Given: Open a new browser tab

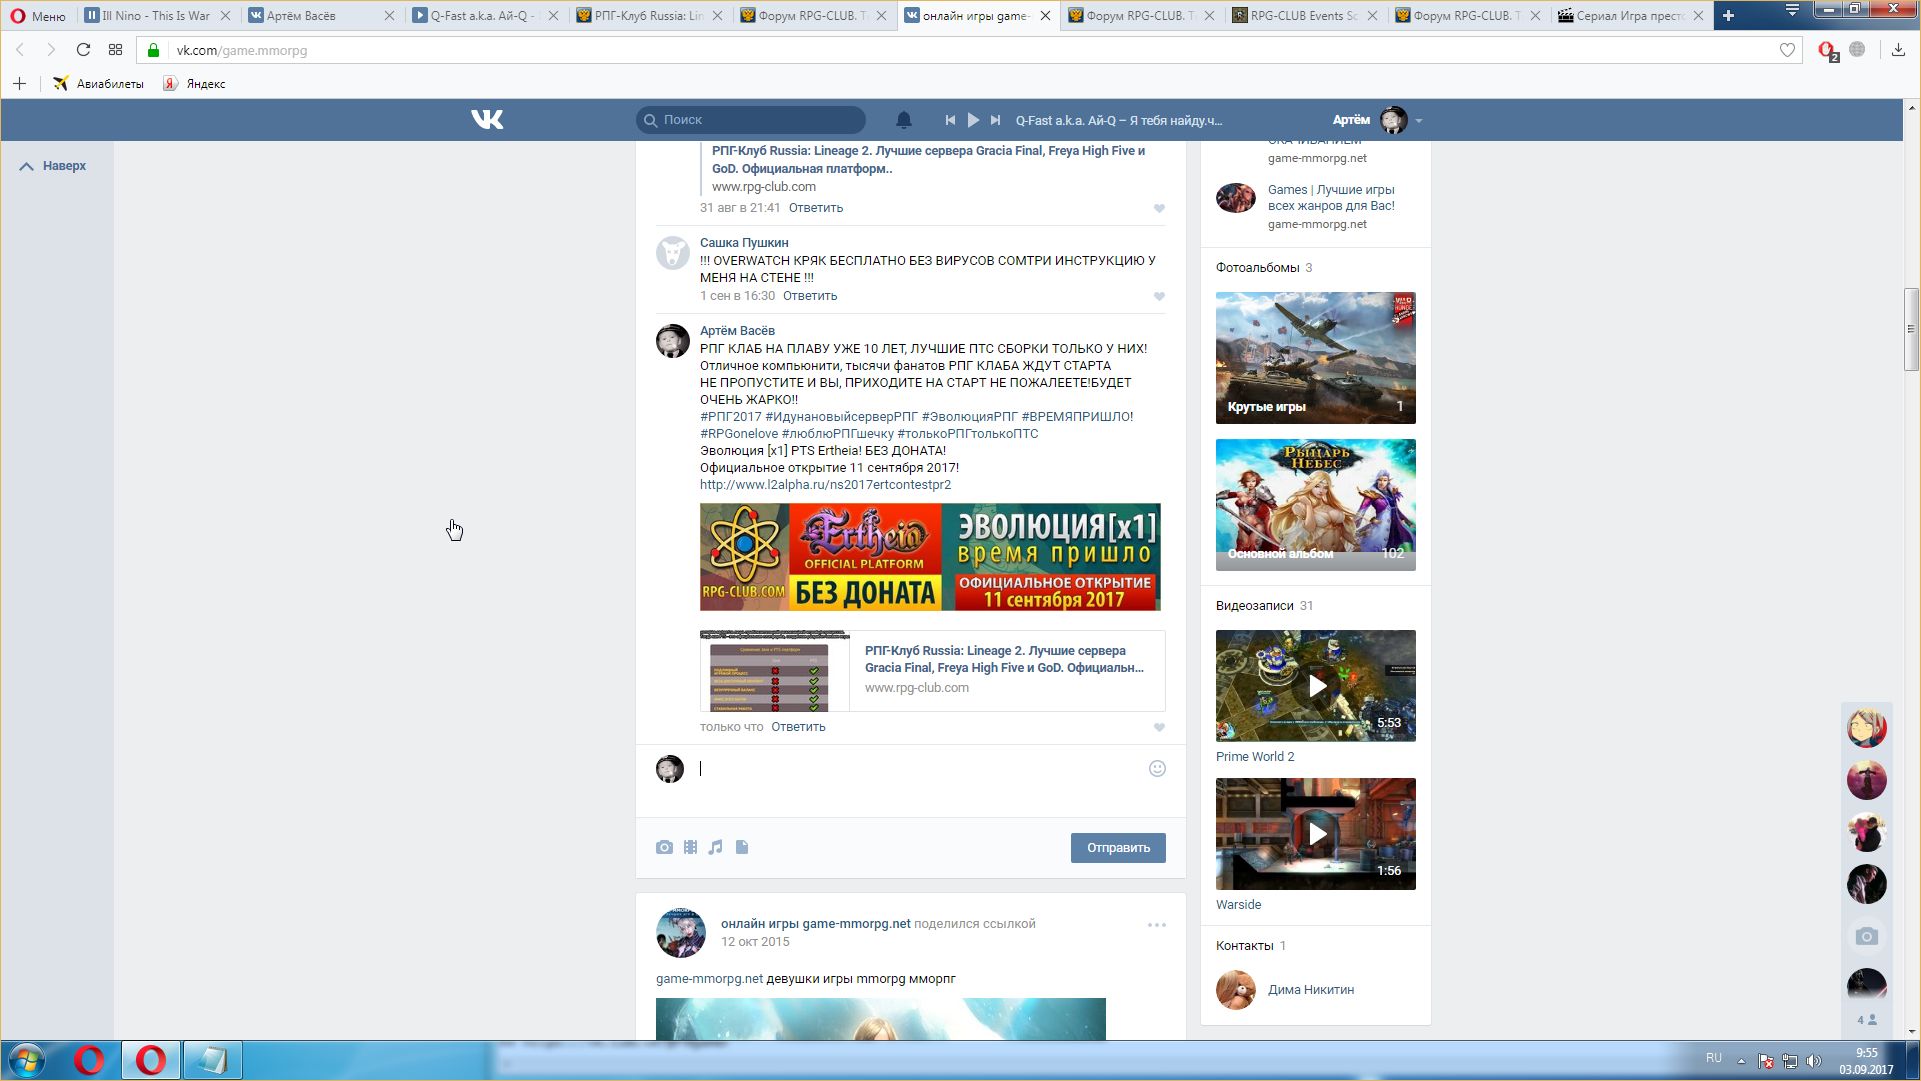Looking at the screenshot, I should click(1728, 16).
